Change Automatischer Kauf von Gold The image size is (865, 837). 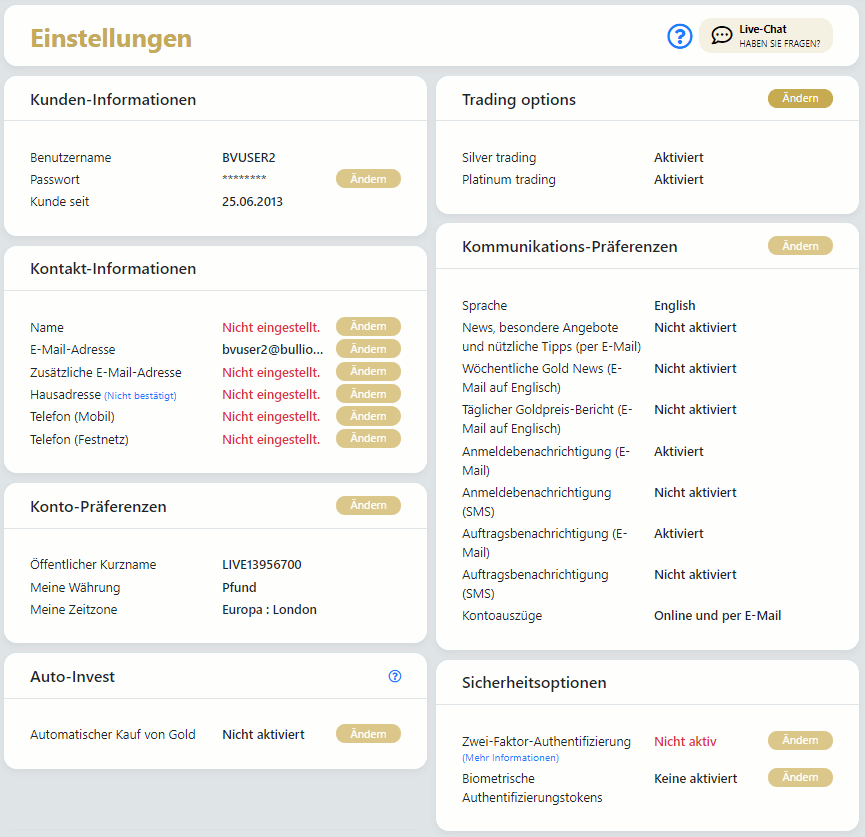tap(368, 734)
